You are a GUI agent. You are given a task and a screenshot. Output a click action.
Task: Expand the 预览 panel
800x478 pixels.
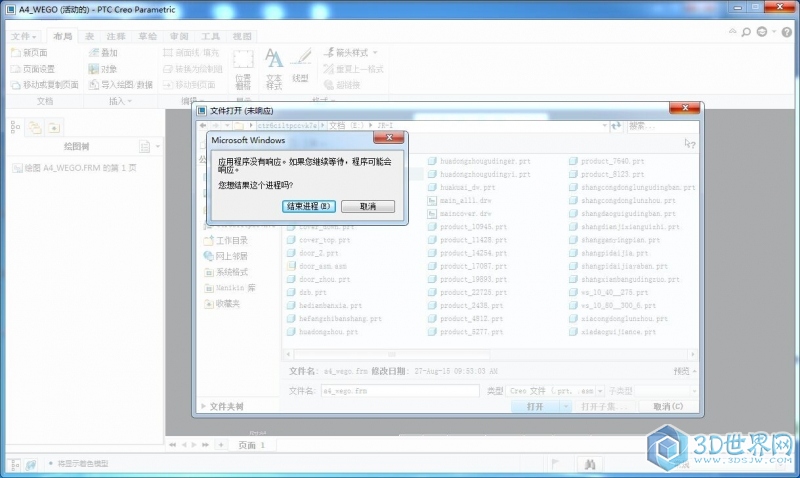coord(685,371)
